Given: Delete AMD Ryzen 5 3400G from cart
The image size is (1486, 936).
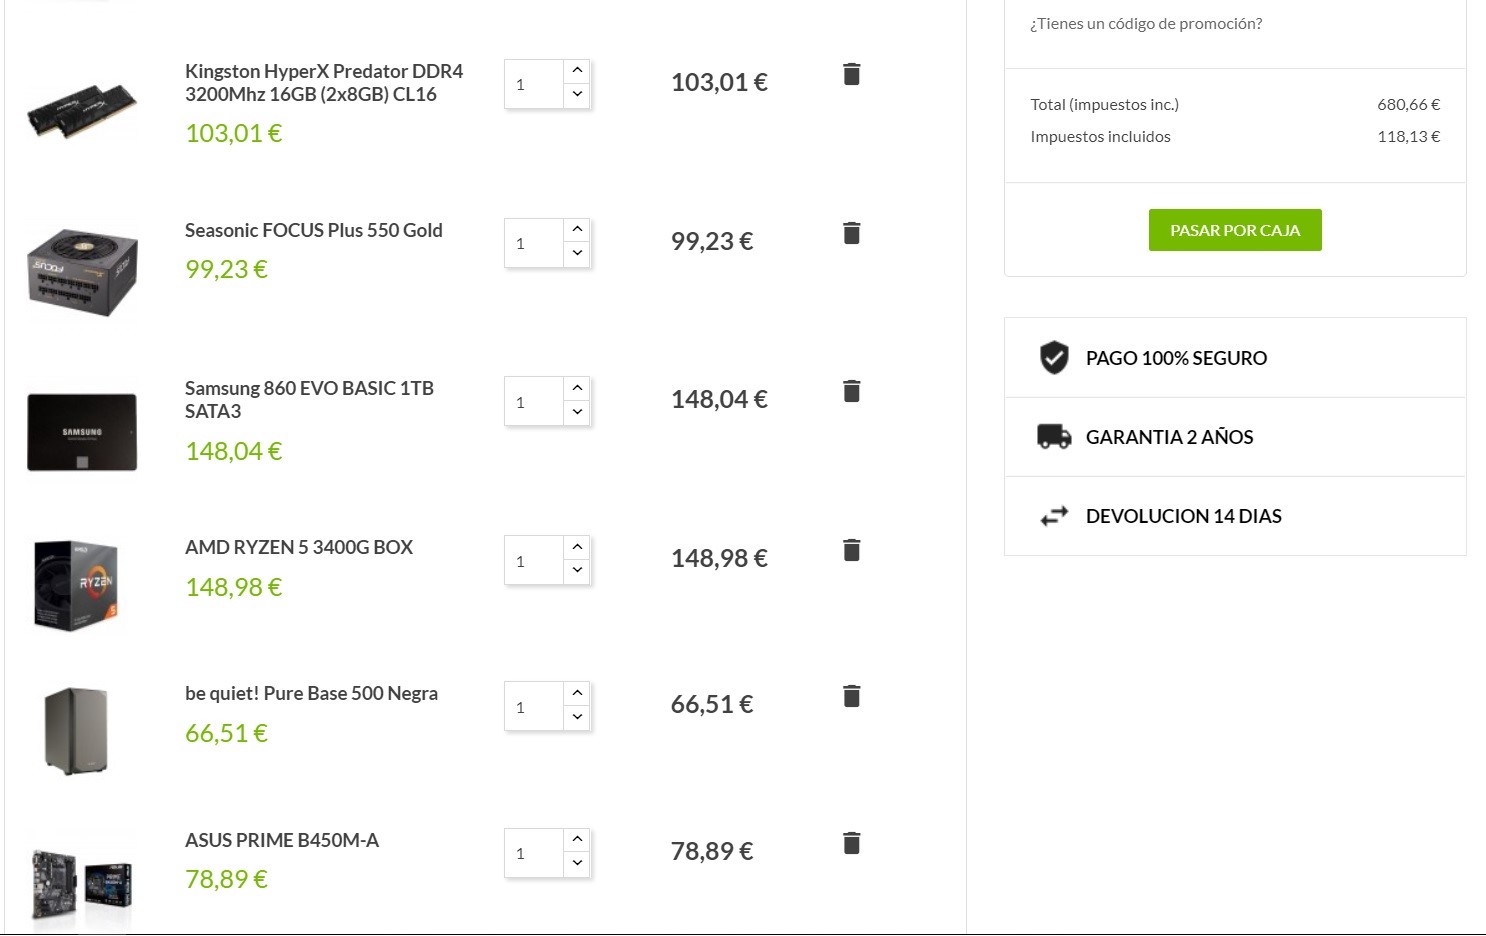Looking at the screenshot, I should tap(851, 550).
